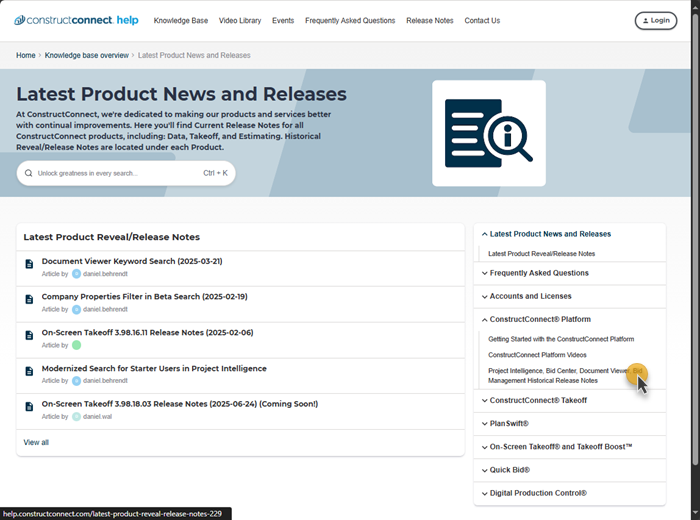Click document icon beside Document Viewer Keyword Search

(x=29, y=264)
